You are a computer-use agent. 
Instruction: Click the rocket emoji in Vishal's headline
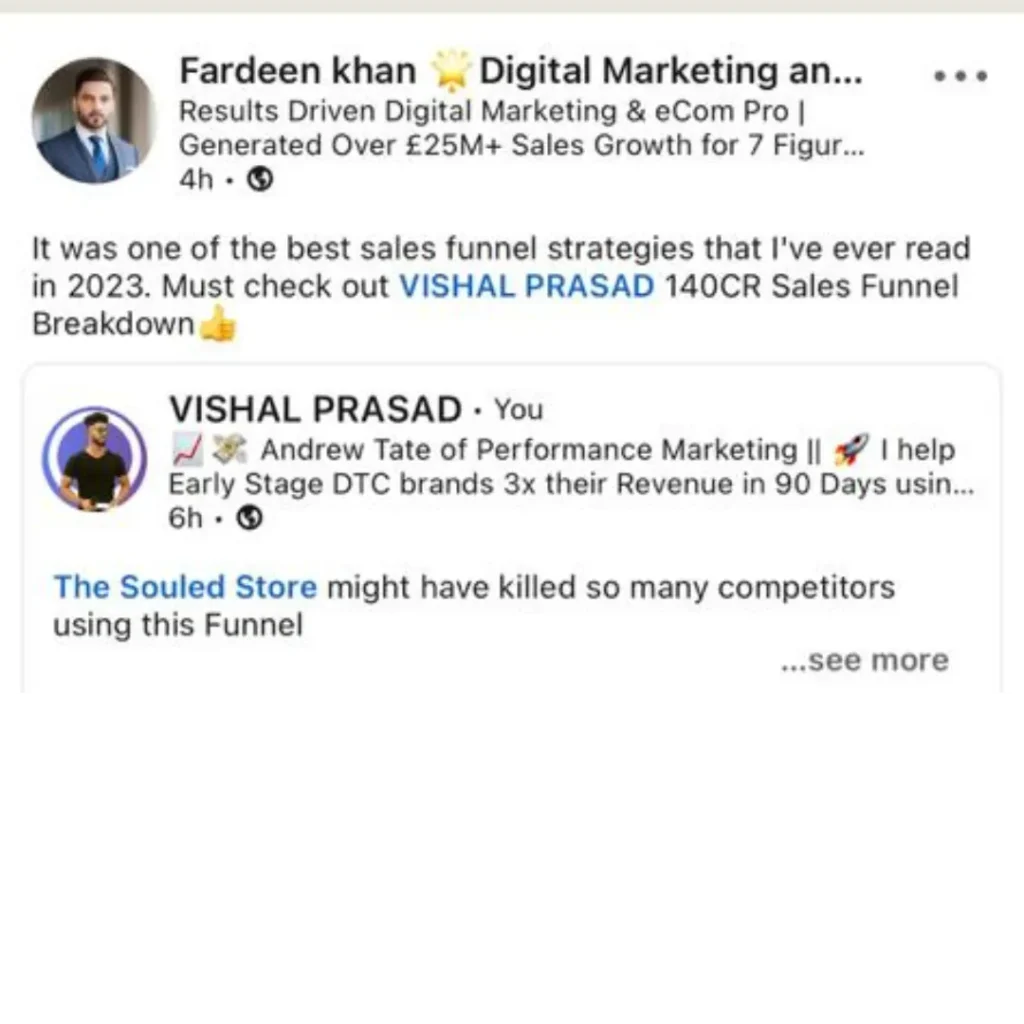(852, 450)
